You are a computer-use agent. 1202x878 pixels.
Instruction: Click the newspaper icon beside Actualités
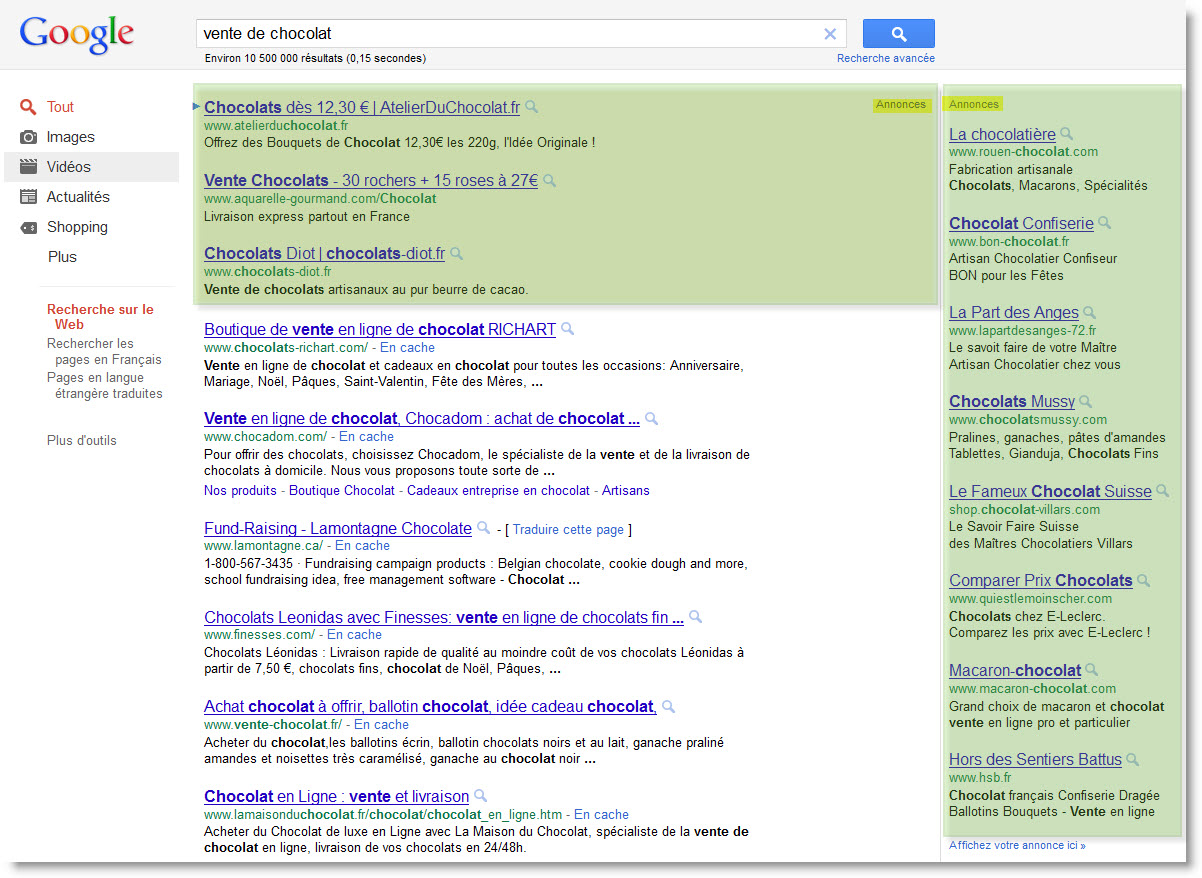pyautogui.click(x=29, y=197)
